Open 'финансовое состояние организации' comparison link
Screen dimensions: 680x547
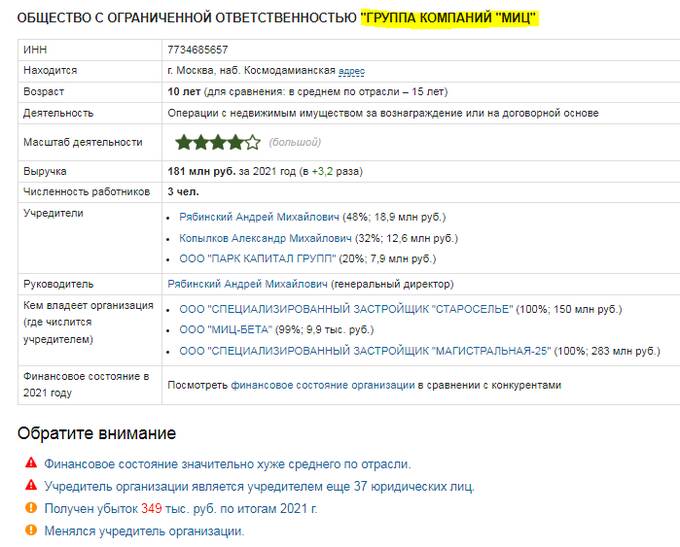pyautogui.click(x=323, y=385)
